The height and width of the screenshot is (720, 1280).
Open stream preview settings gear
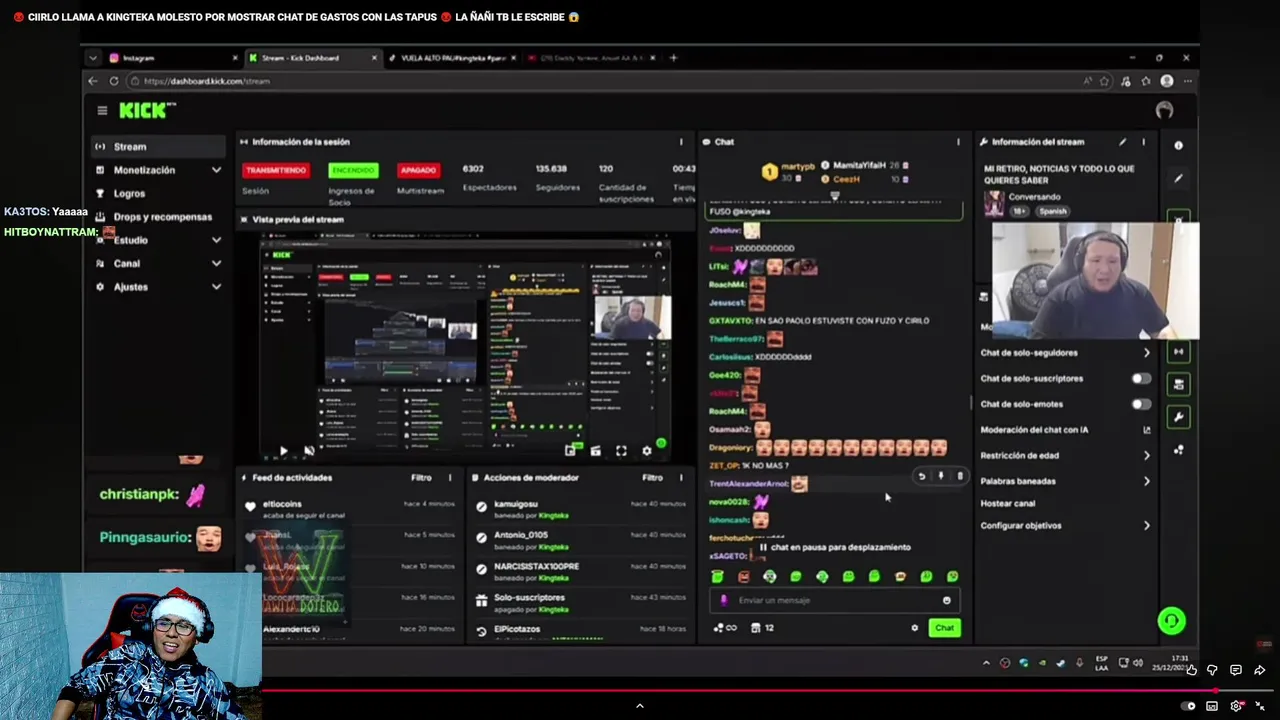click(646, 452)
